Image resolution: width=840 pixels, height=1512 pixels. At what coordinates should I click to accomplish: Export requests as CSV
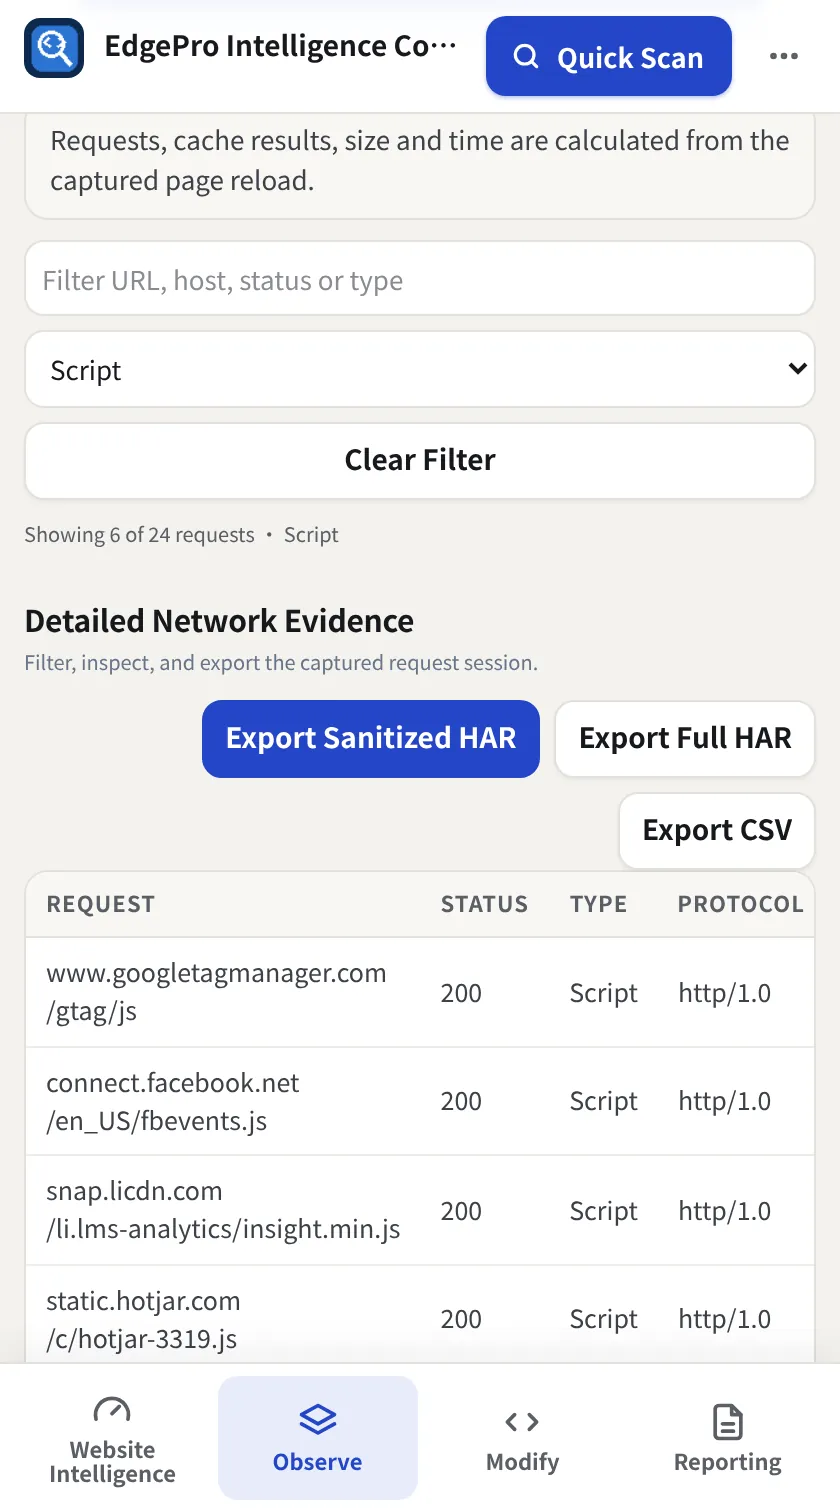[717, 830]
